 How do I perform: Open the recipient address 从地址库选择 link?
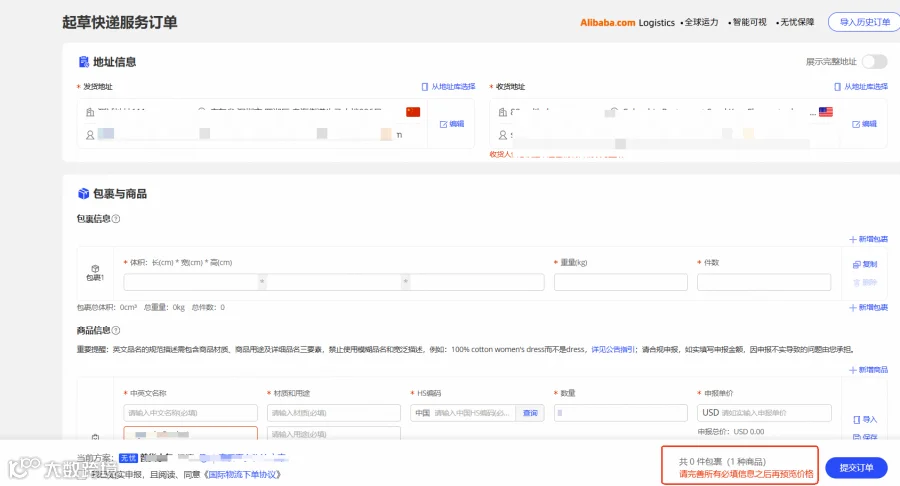(x=860, y=87)
